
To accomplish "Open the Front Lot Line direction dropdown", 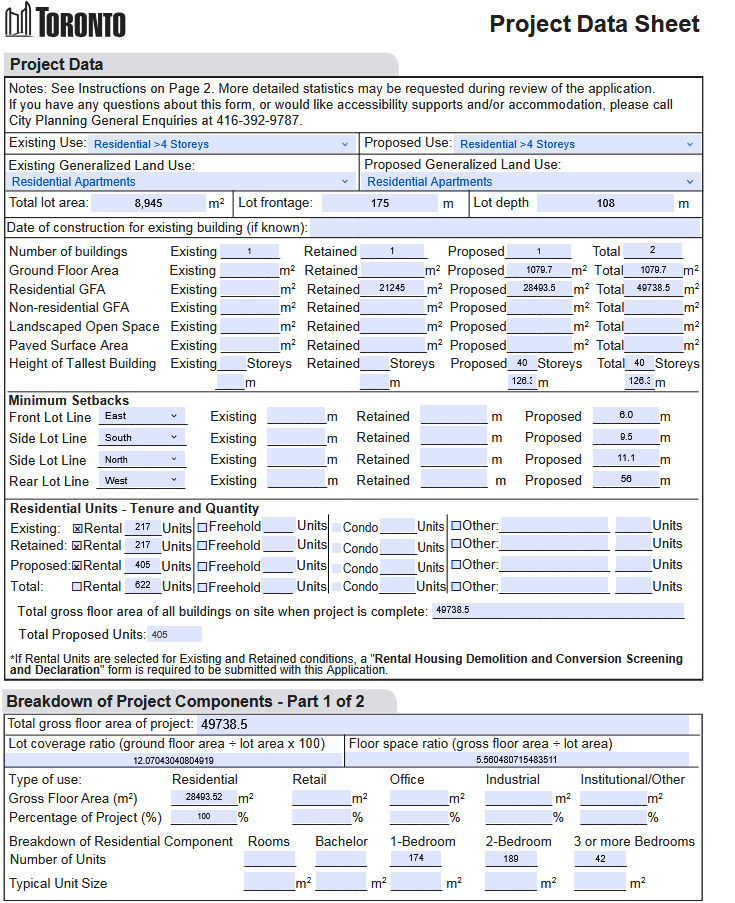I will pos(143,416).
